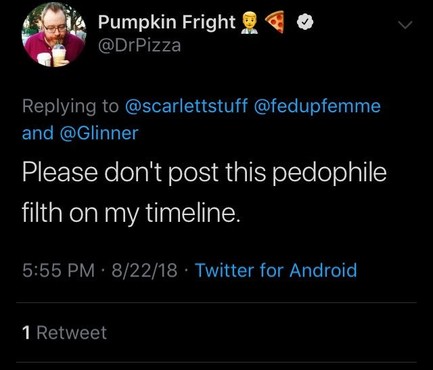Open the Twitter for Android source link
Image resolution: width=433 pixels, height=370 pixels.
[x=276, y=270]
